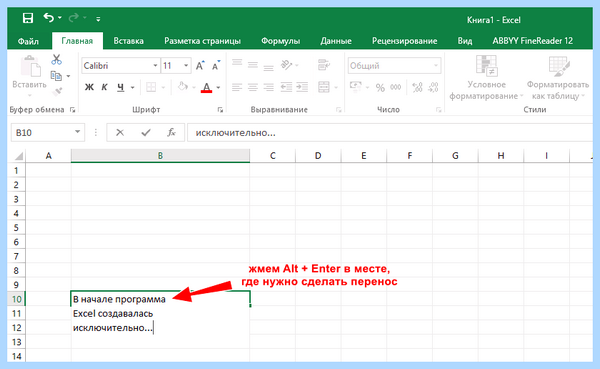Open the Разметка страницы tab
This screenshot has height=369, width=600.
[x=202, y=41]
